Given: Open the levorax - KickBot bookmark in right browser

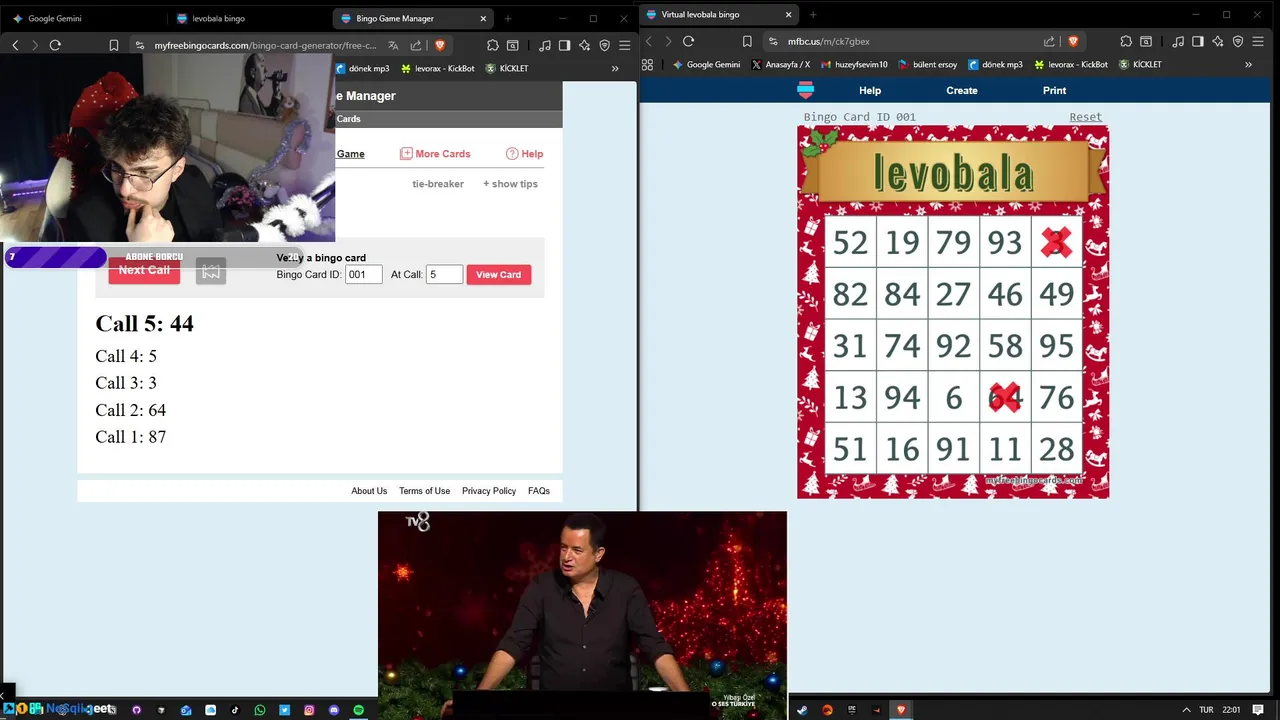Looking at the screenshot, I should click(1071, 64).
